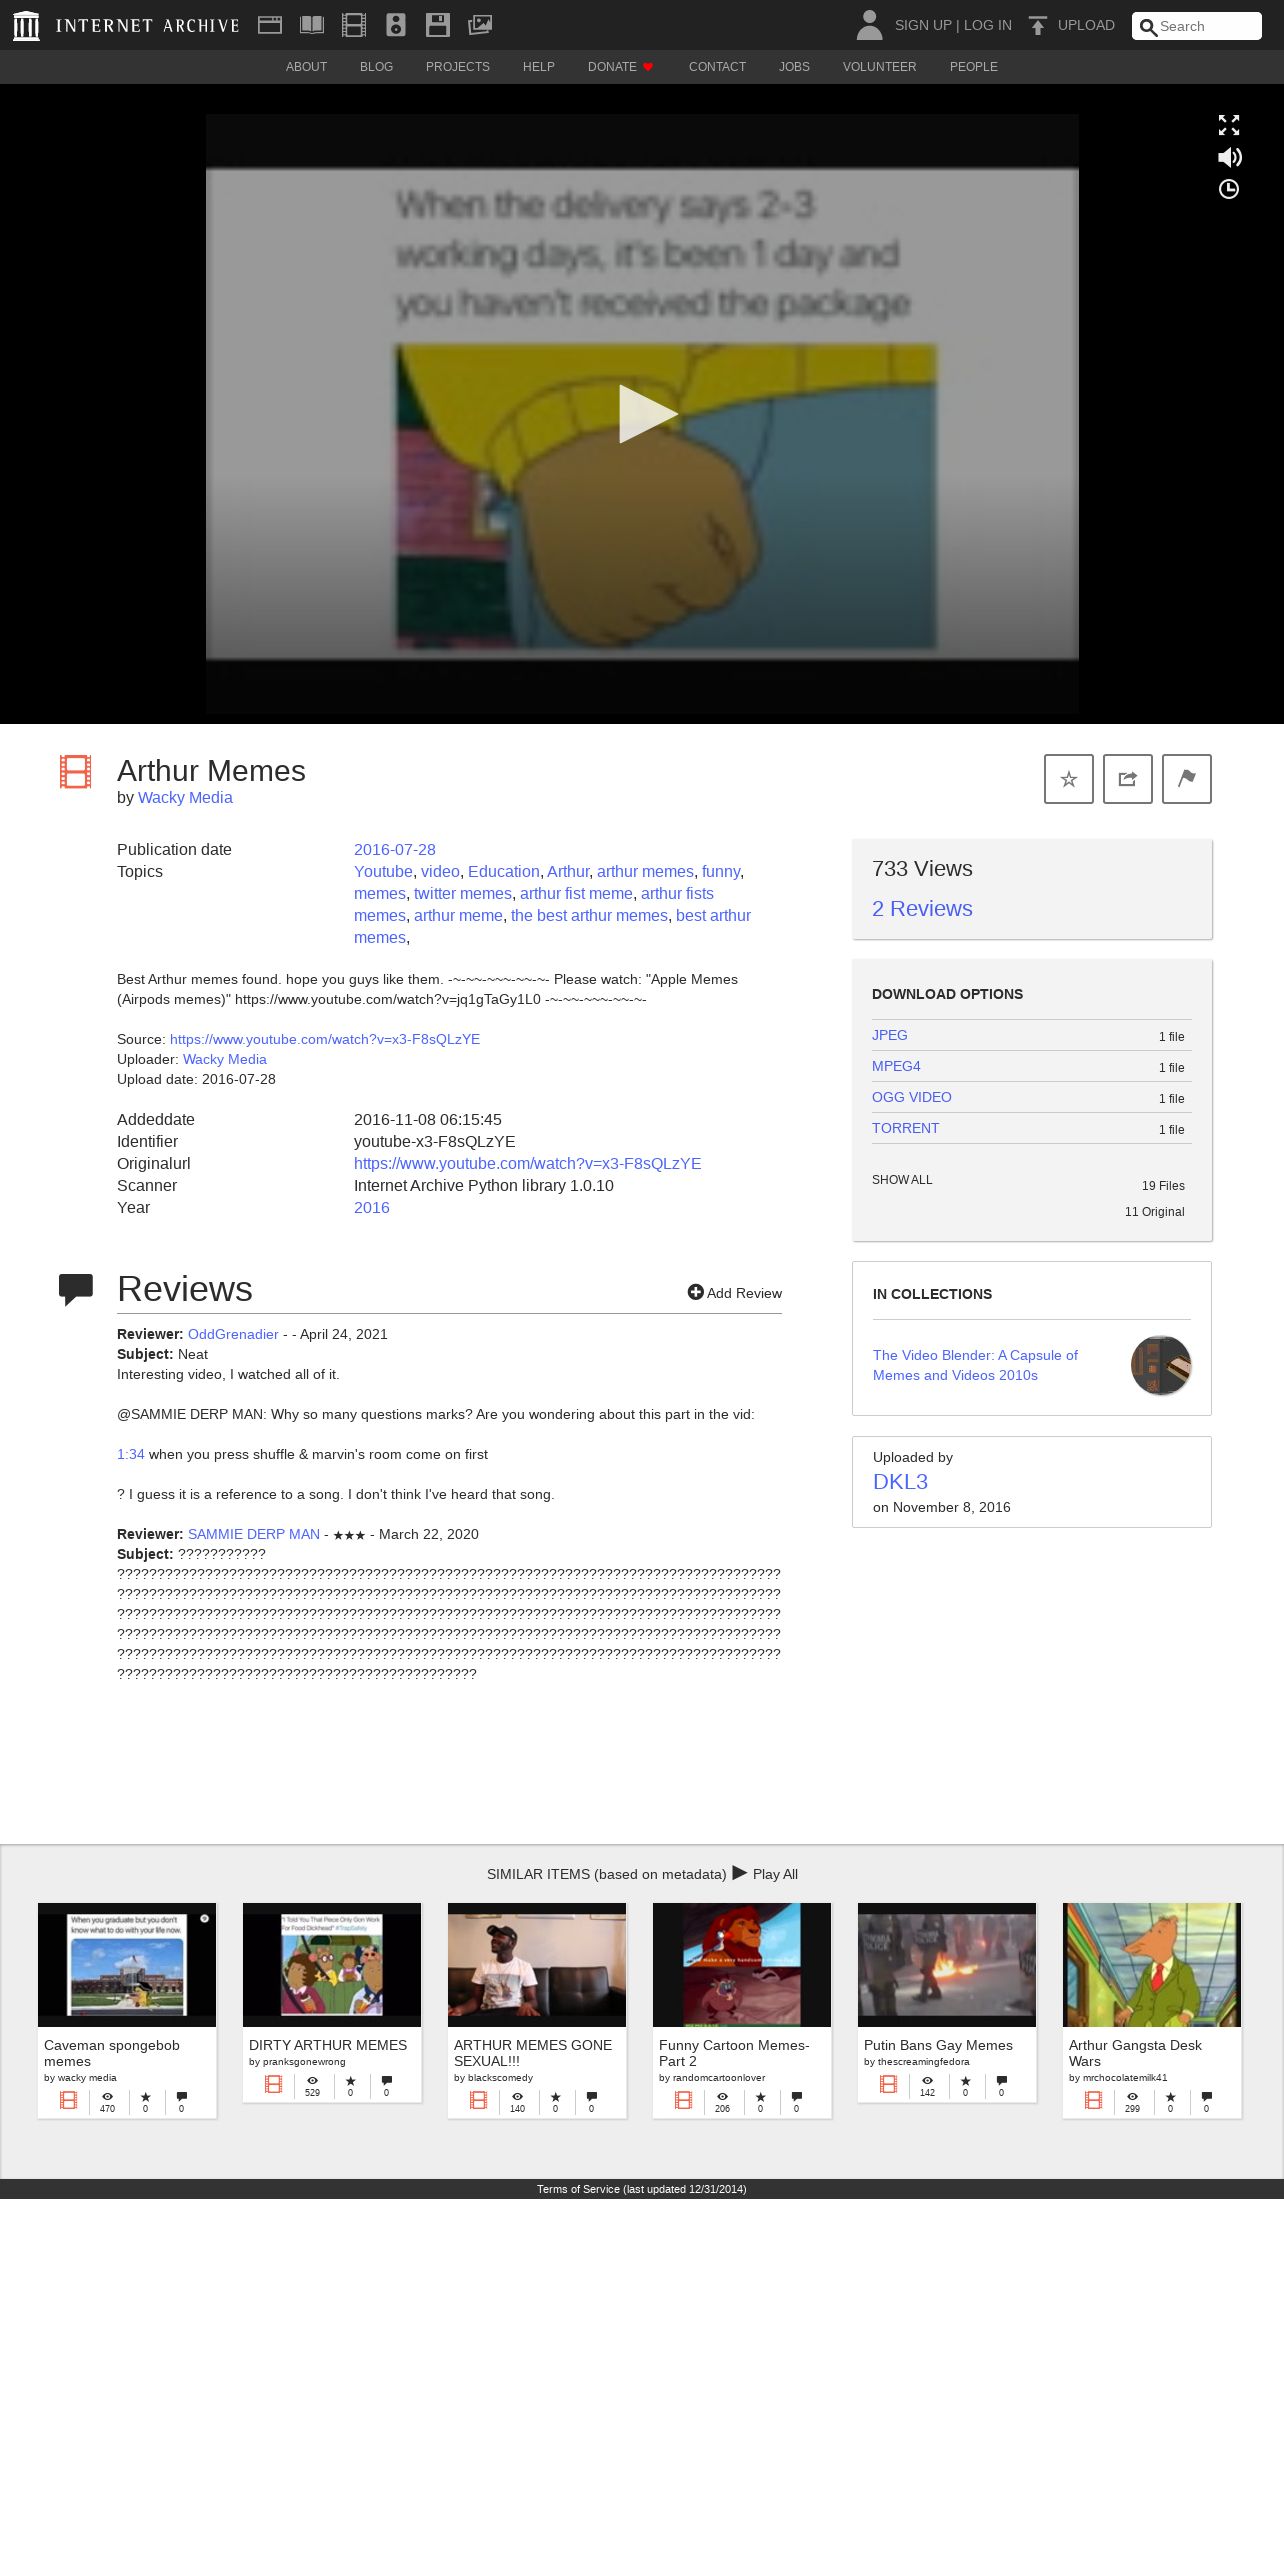Flag this item with the flag button
This screenshot has height=2568, width=1284.
(1187, 779)
